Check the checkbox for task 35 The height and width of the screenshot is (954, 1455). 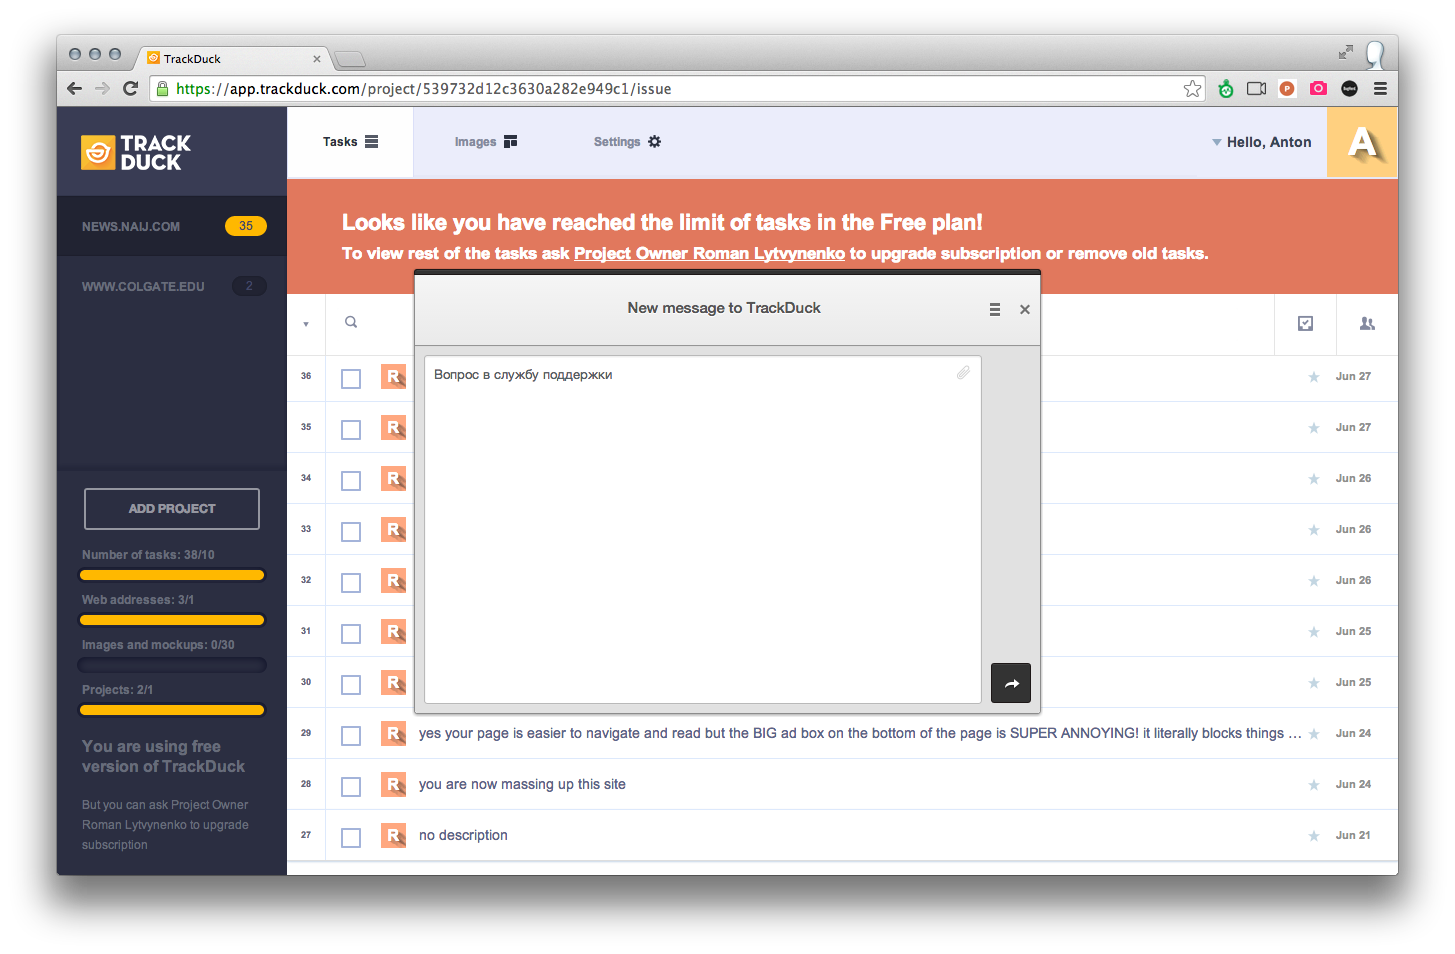pyautogui.click(x=351, y=430)
